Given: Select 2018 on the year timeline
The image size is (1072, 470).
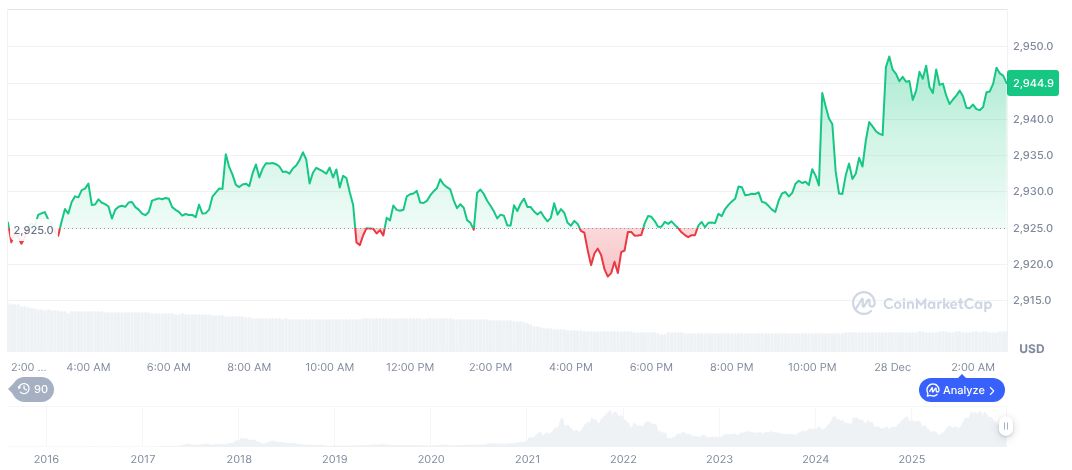Looking at the screenshot, I should point(239,459).
